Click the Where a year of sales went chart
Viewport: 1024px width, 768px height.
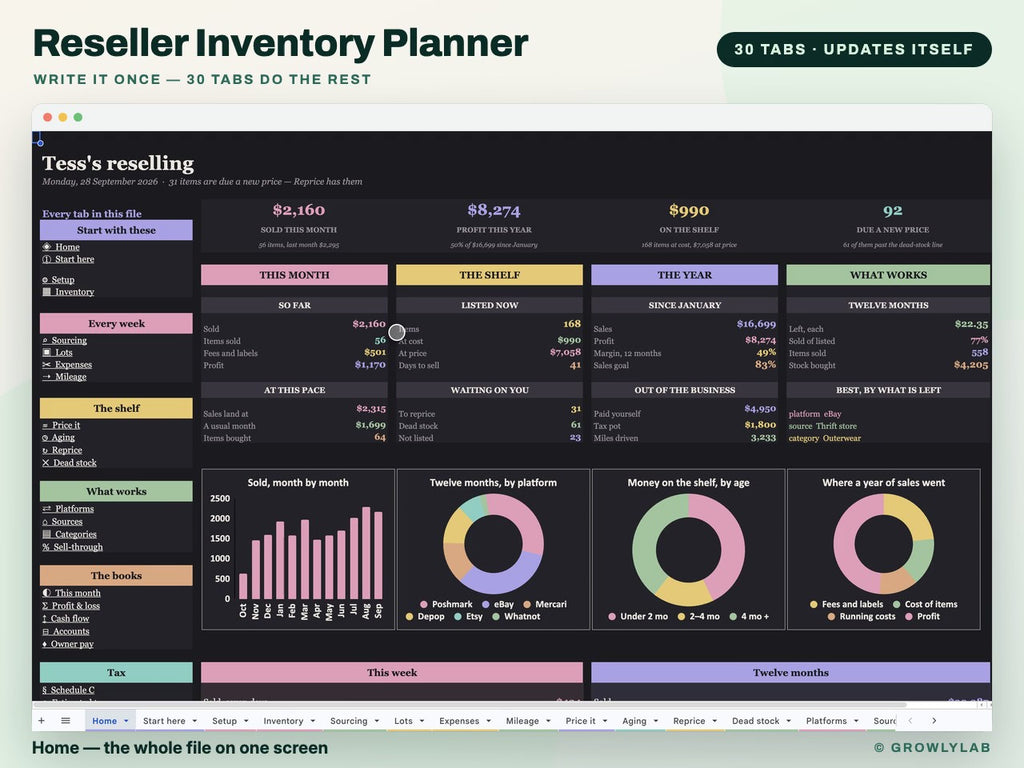pos(884,549)
